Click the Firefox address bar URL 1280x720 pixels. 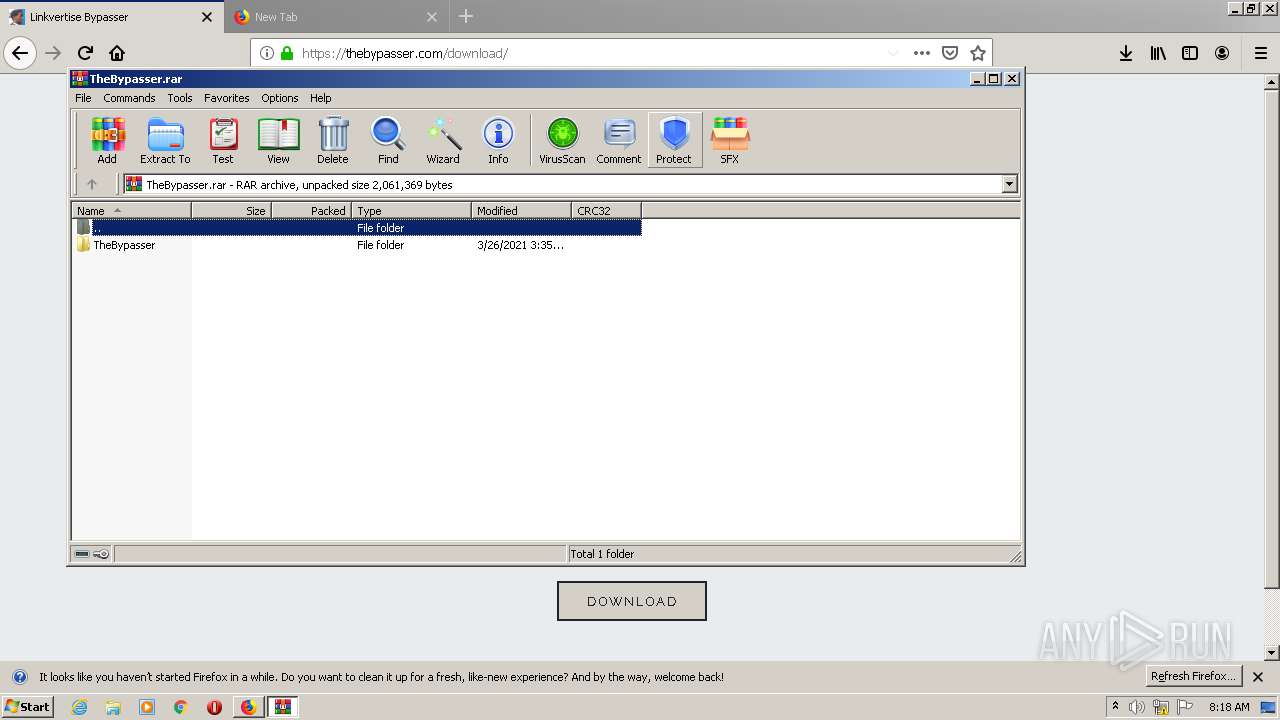pyautogui.click(x=405, y=53)
